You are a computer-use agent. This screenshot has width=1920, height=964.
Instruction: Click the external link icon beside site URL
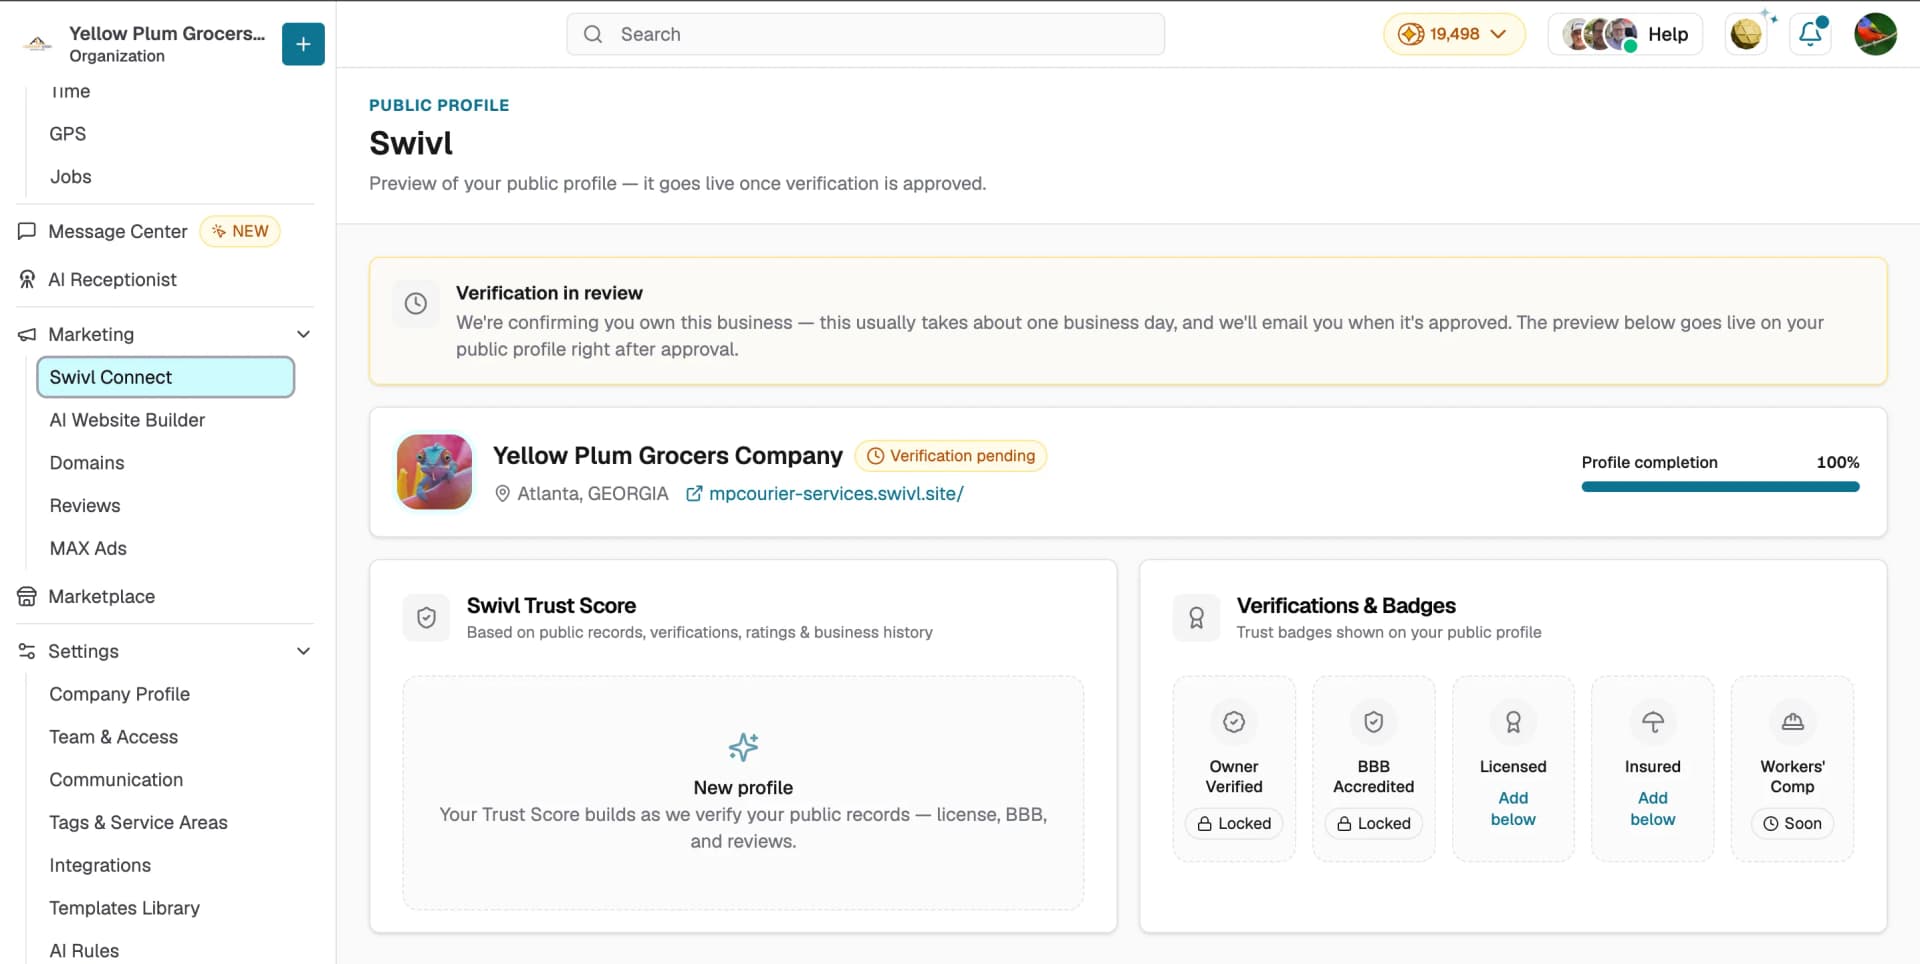694,494
